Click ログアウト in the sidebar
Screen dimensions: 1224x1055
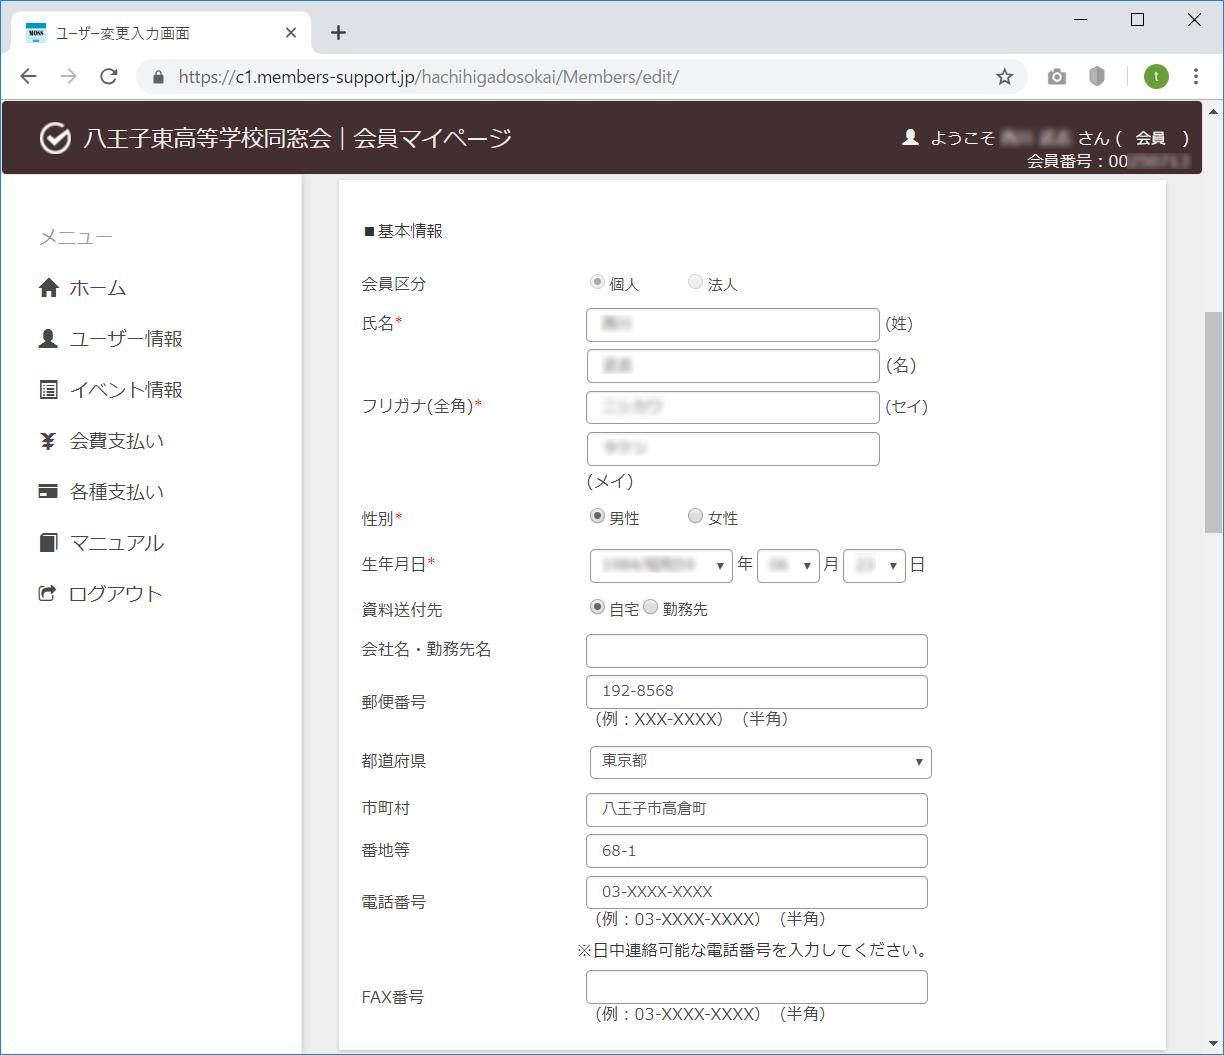pos(115,594)
